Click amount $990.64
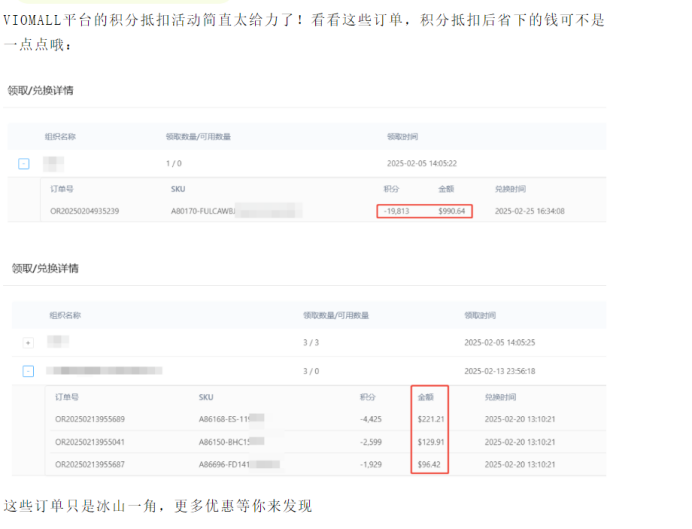Screen dimensions: 692x529 coord(451,211)
